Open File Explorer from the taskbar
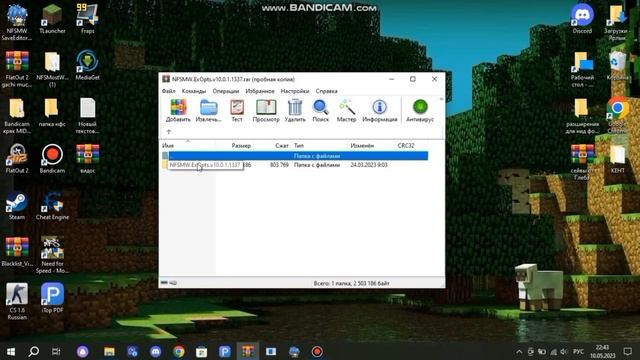 pyautogui.click(x=109, y=351)
